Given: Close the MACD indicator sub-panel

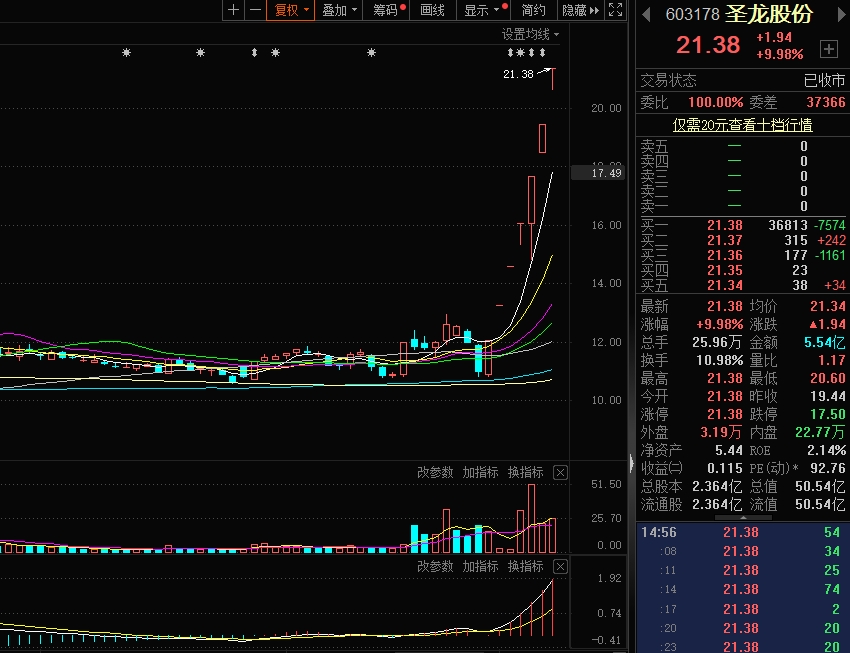Looking at the screenshot, I should click(560, 566).
